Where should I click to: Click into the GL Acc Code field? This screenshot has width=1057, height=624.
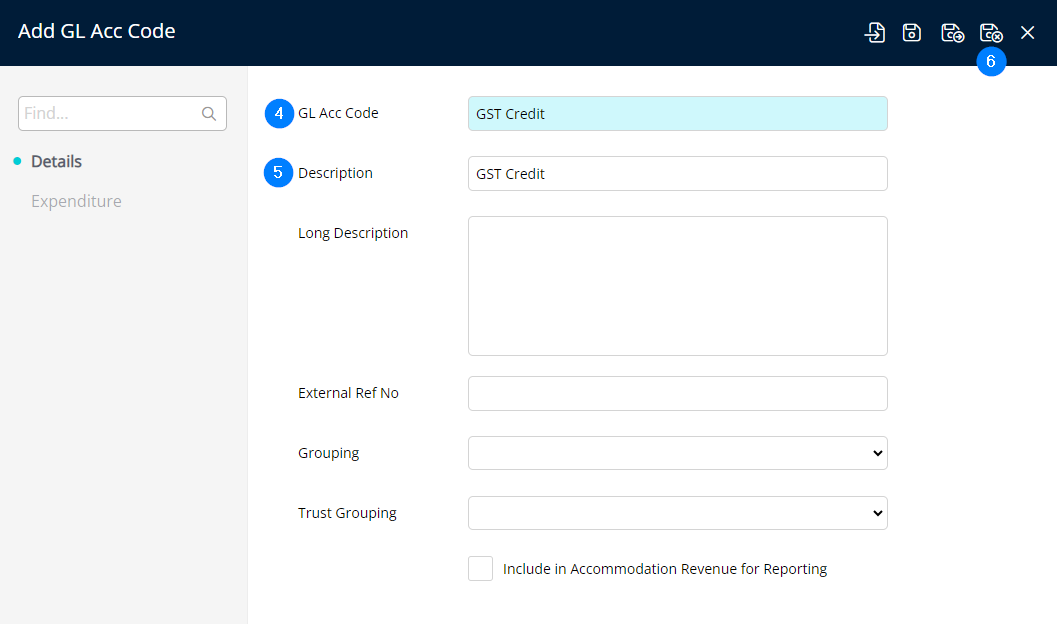point(677,114)
